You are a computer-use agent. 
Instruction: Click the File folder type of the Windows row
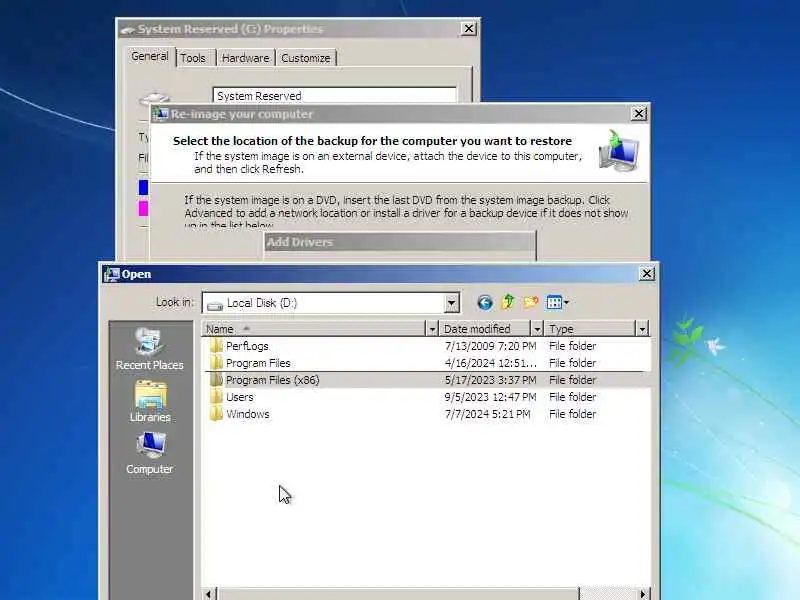(x=572, y=414)
